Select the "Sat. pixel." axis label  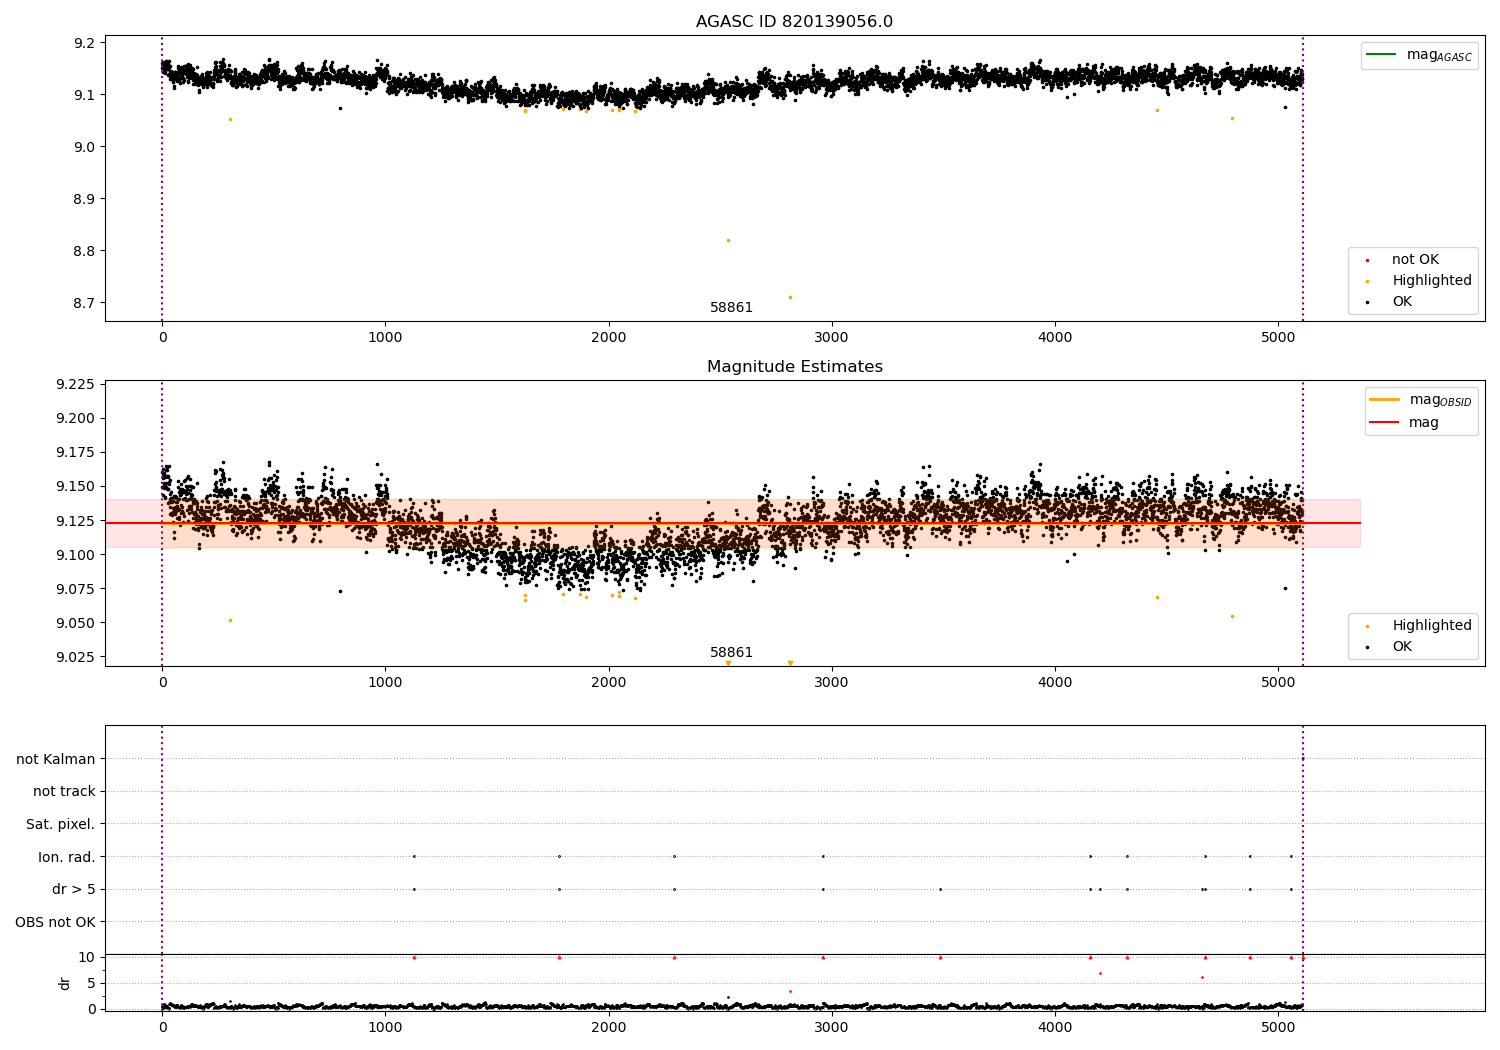point(61,824)
